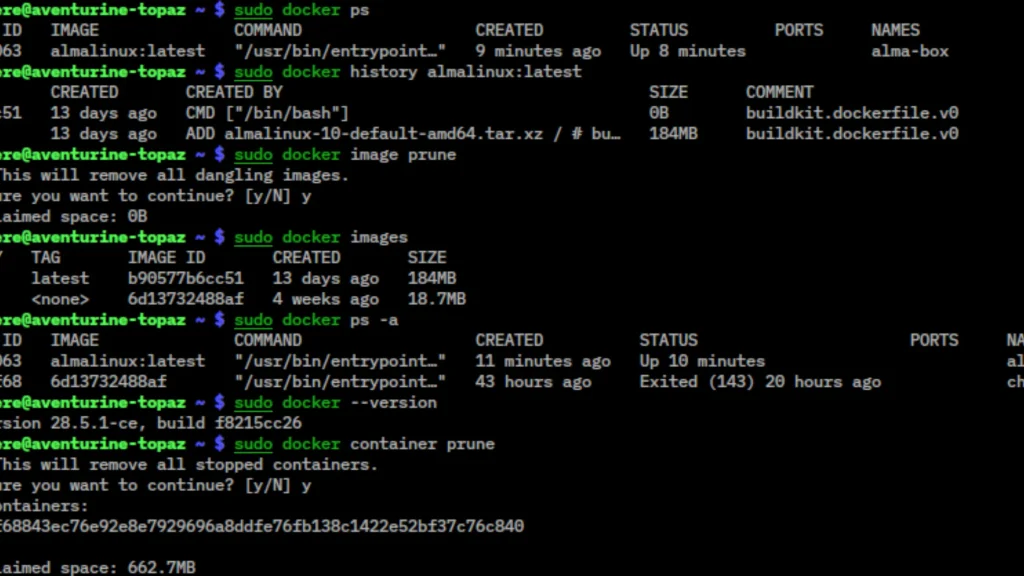Click the CMD ["/bin/bash"] history entry
Image resolution: width=1024 pixels, height=576 pixels.
[x=265, y=112]
